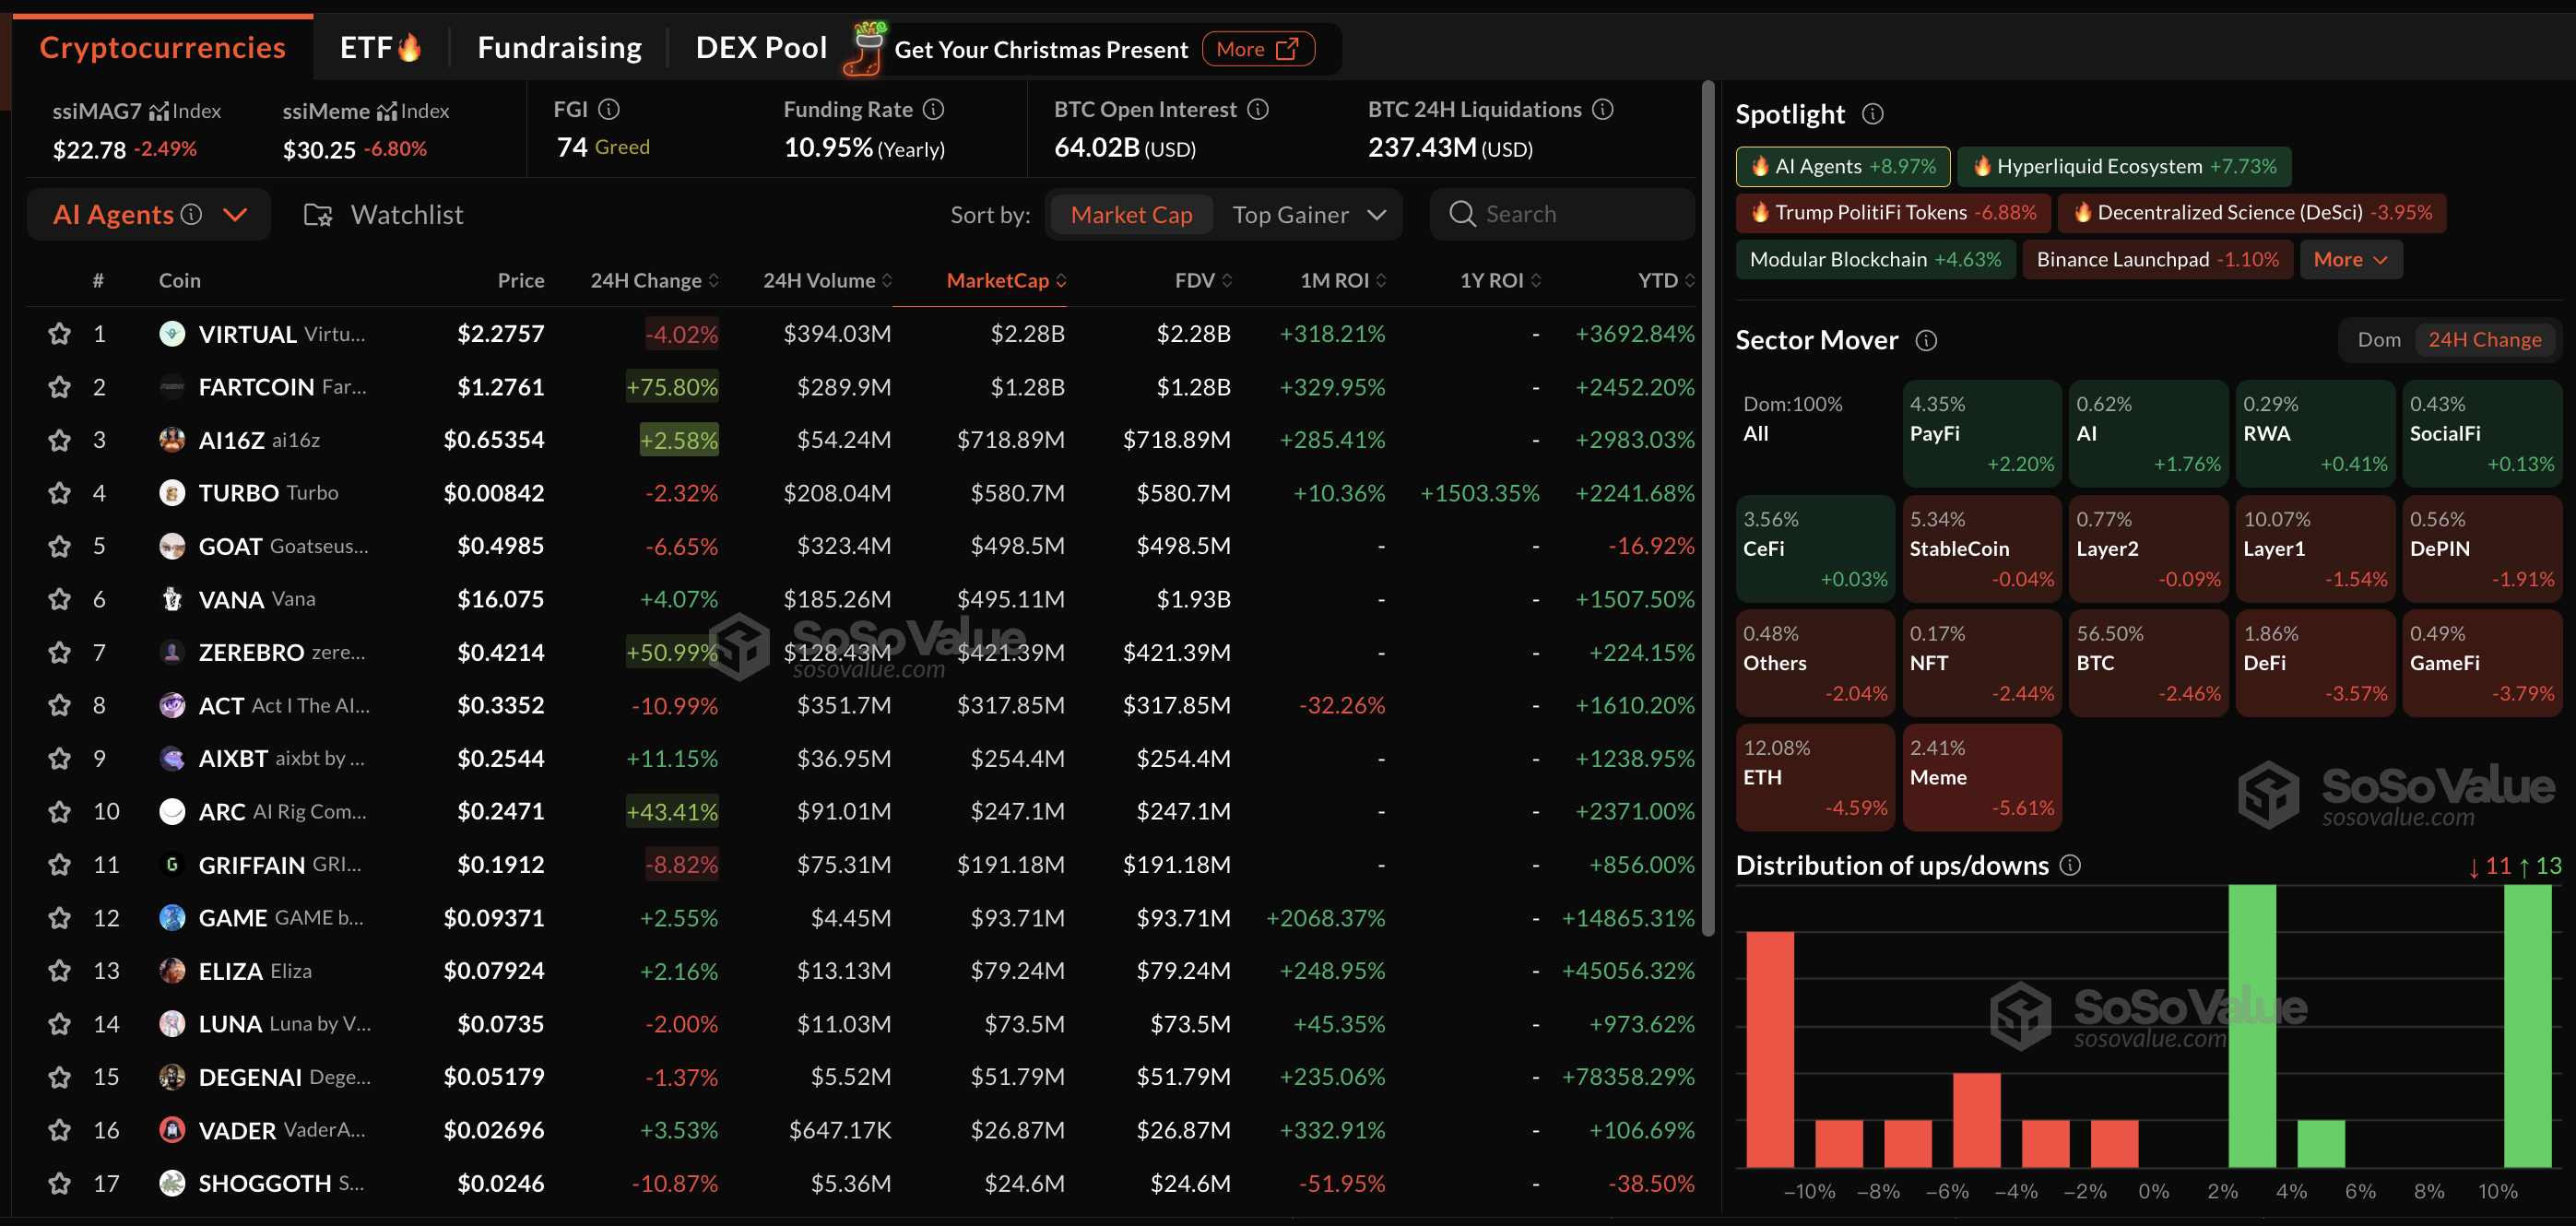This screenshot has height=1226, width=2576.
Task: Select Dom view in Sector Mover
Action: point(2379,340)
